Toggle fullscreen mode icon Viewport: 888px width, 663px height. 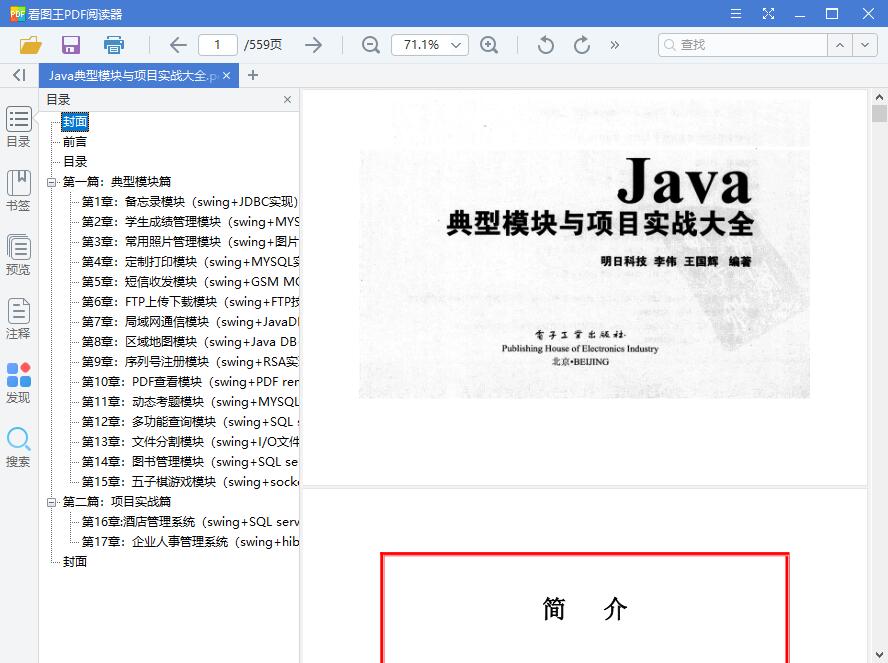768,14
